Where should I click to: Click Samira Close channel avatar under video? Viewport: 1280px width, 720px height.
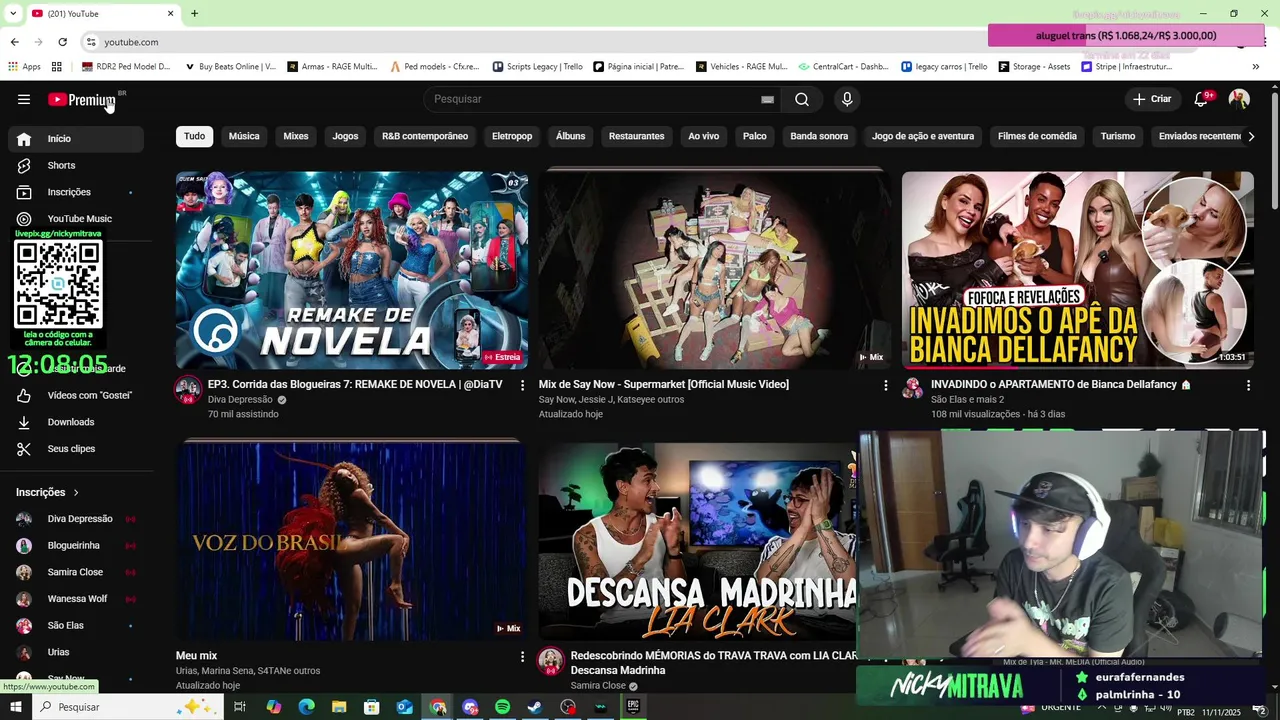551,660
